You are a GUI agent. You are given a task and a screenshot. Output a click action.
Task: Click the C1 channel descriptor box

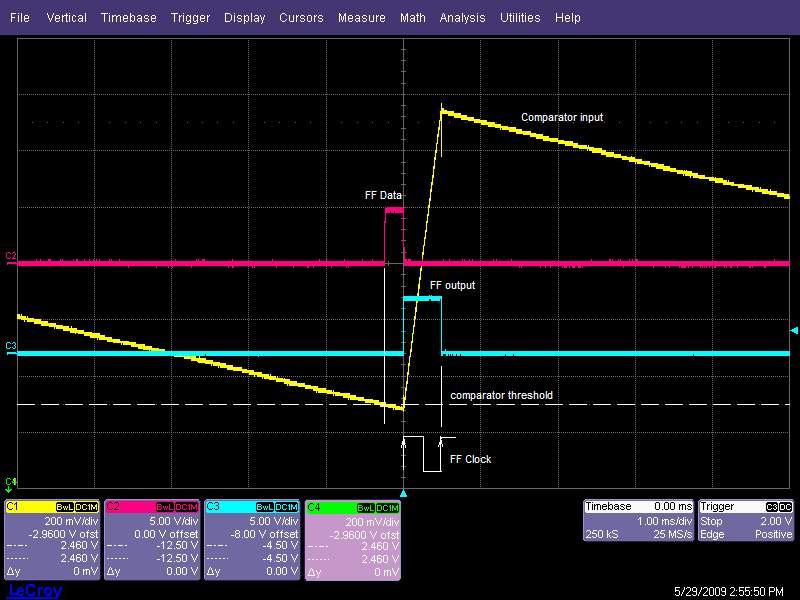click(x=52, y=540)
